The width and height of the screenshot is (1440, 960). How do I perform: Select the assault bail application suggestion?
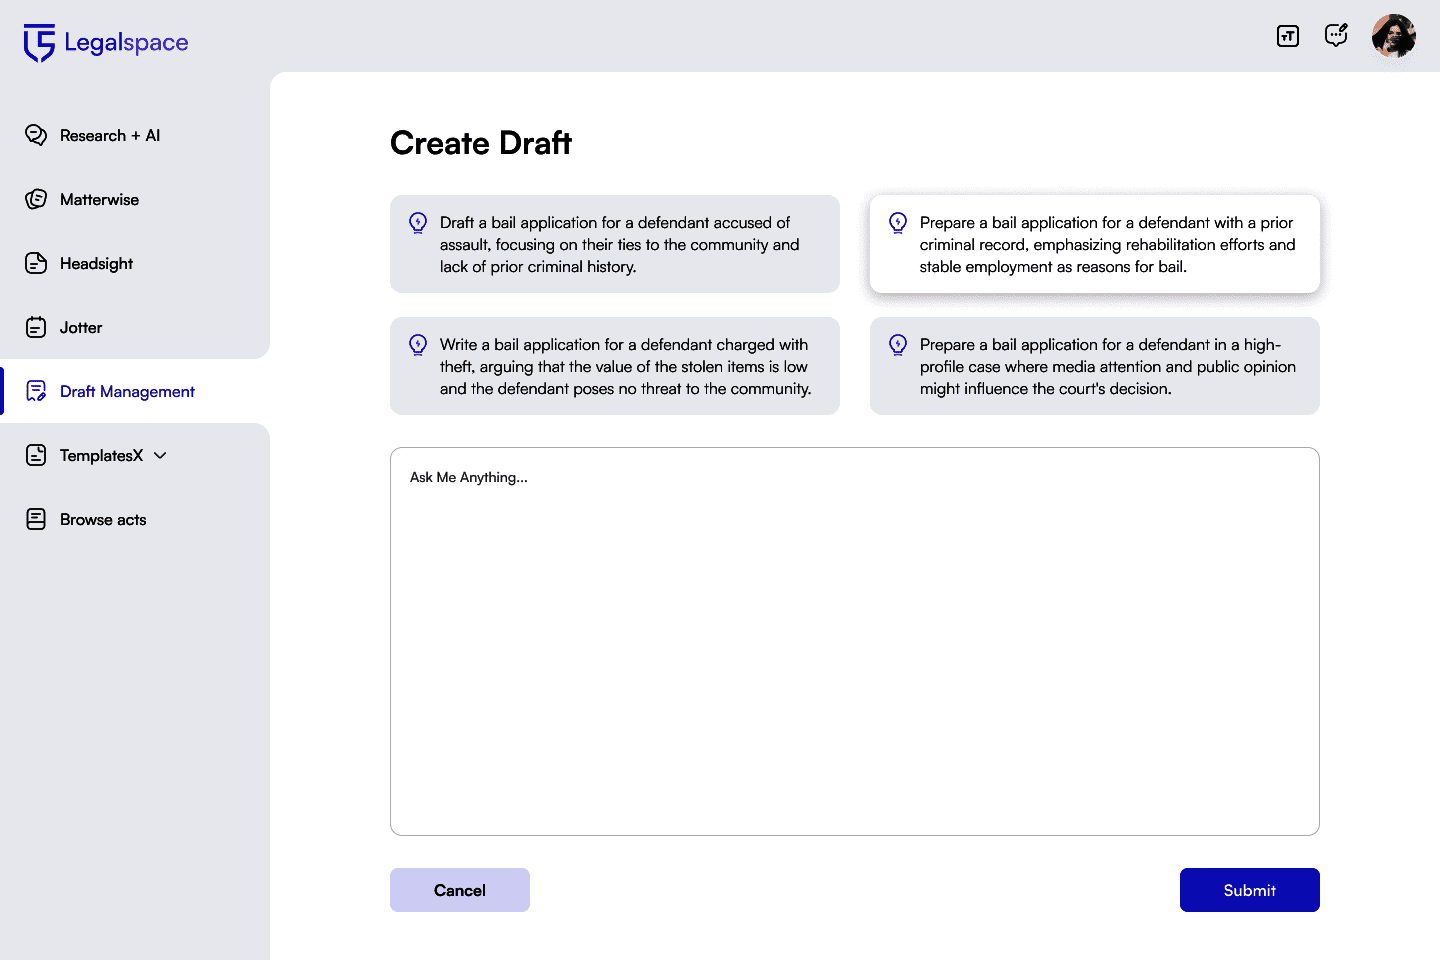[x=615, y=244]
